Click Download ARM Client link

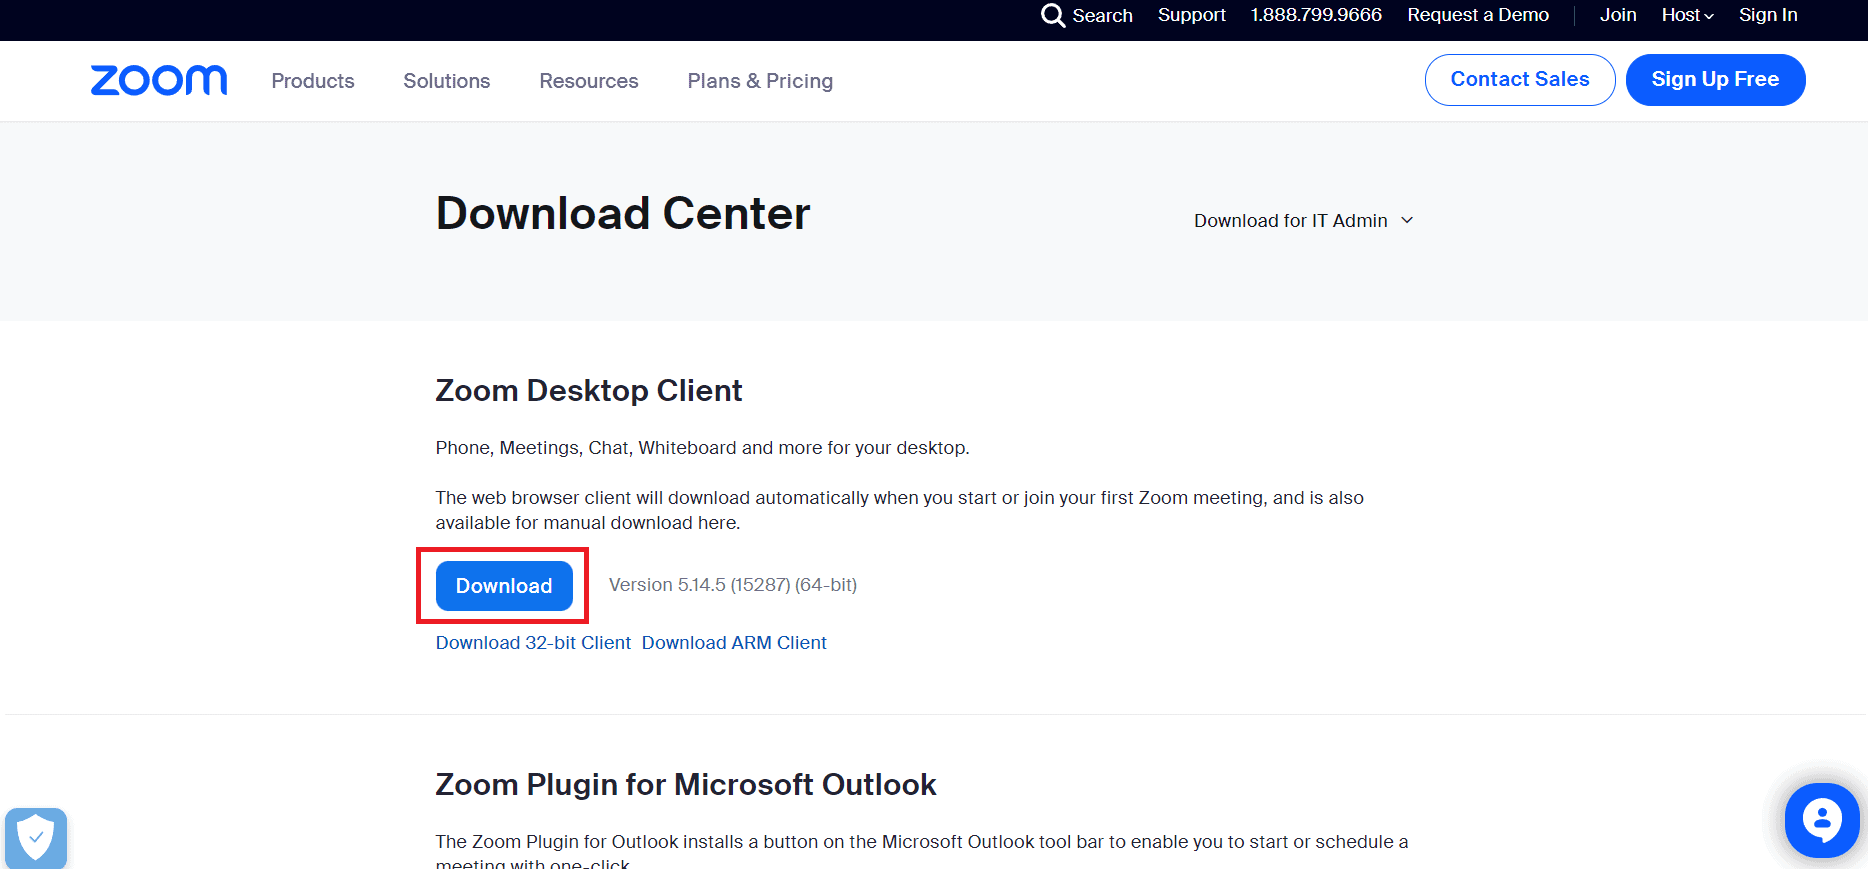tap(734, 643)
